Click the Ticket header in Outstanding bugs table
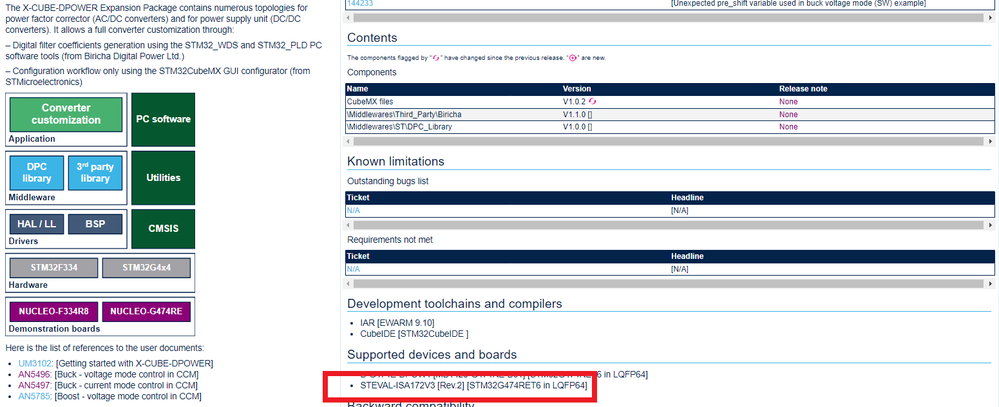 [357, 198]
